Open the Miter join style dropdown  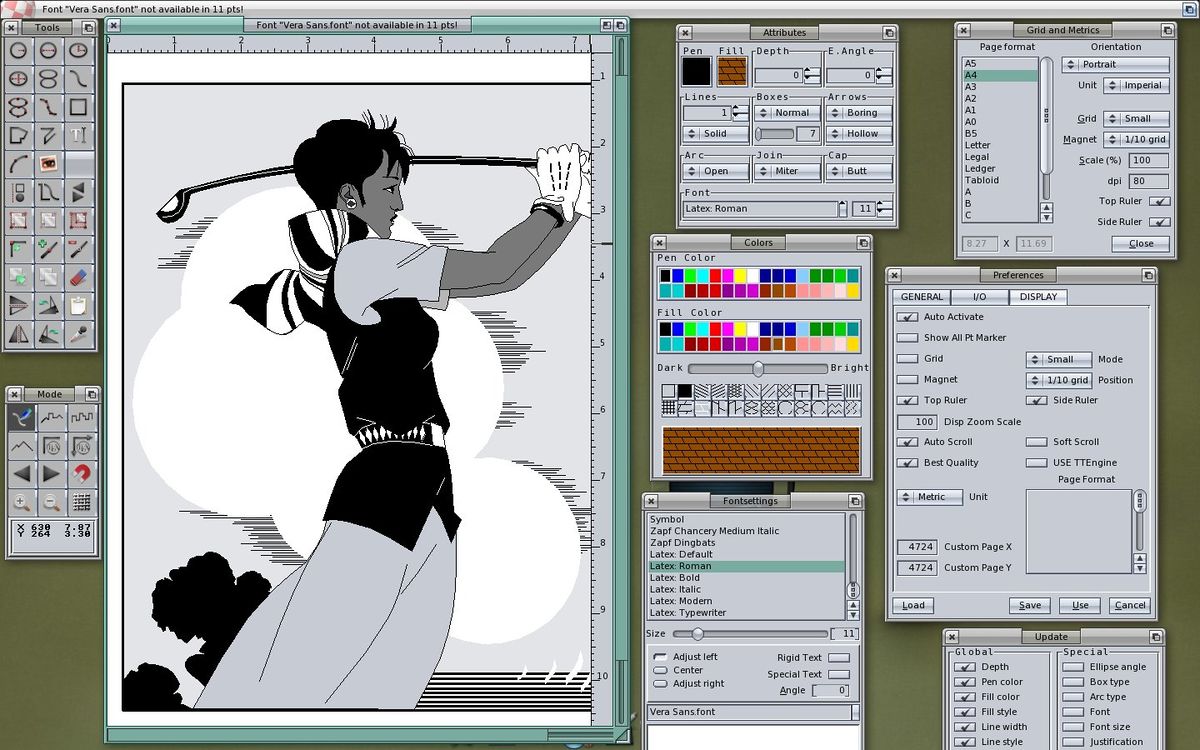click(x=786, y=171)
